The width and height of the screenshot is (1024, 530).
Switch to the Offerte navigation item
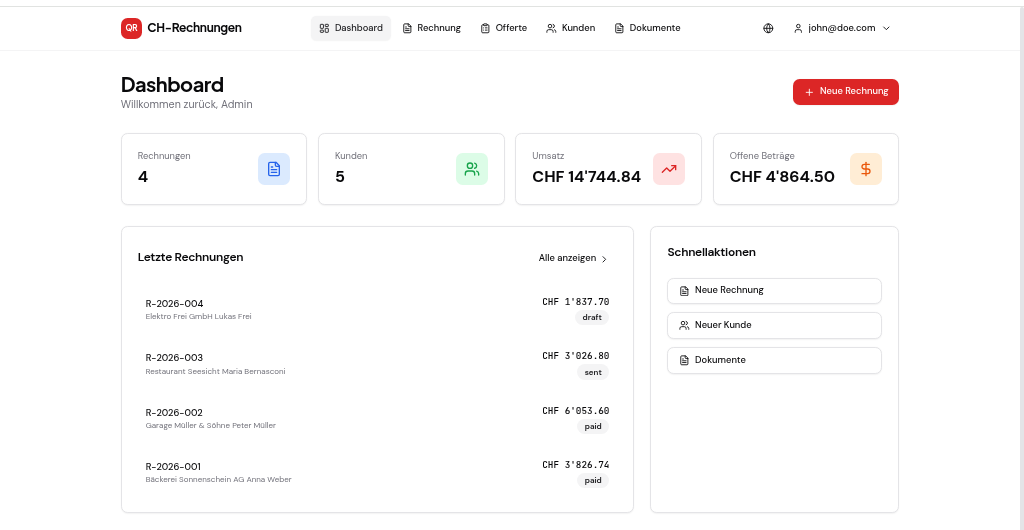[x=504, y=28]
